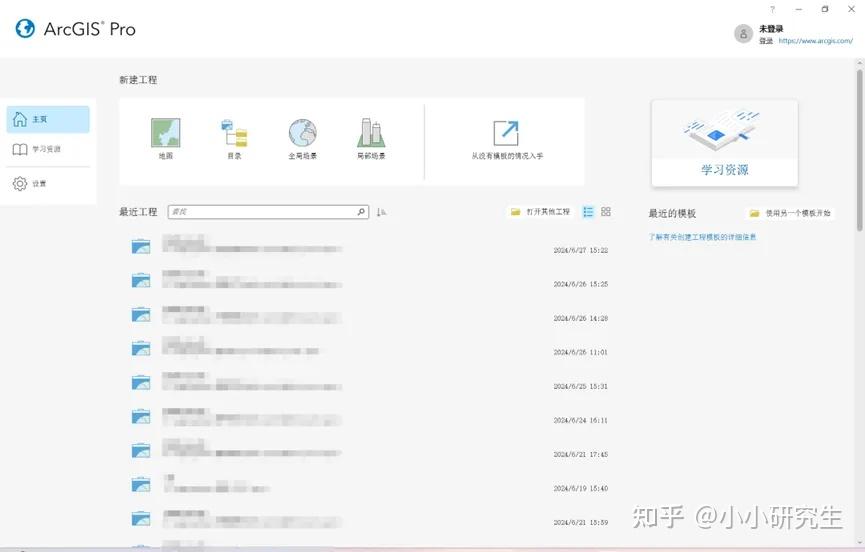Image resolution: width=865 pixels, height=552 pixels.
Task: Create a new Map (地图) project
Action: coord(165,138)
